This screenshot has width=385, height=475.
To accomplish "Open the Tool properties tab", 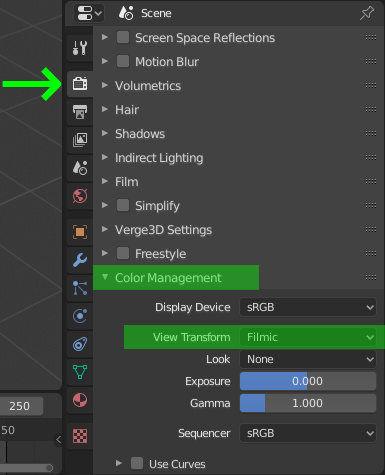I will (x=80, y=48).
